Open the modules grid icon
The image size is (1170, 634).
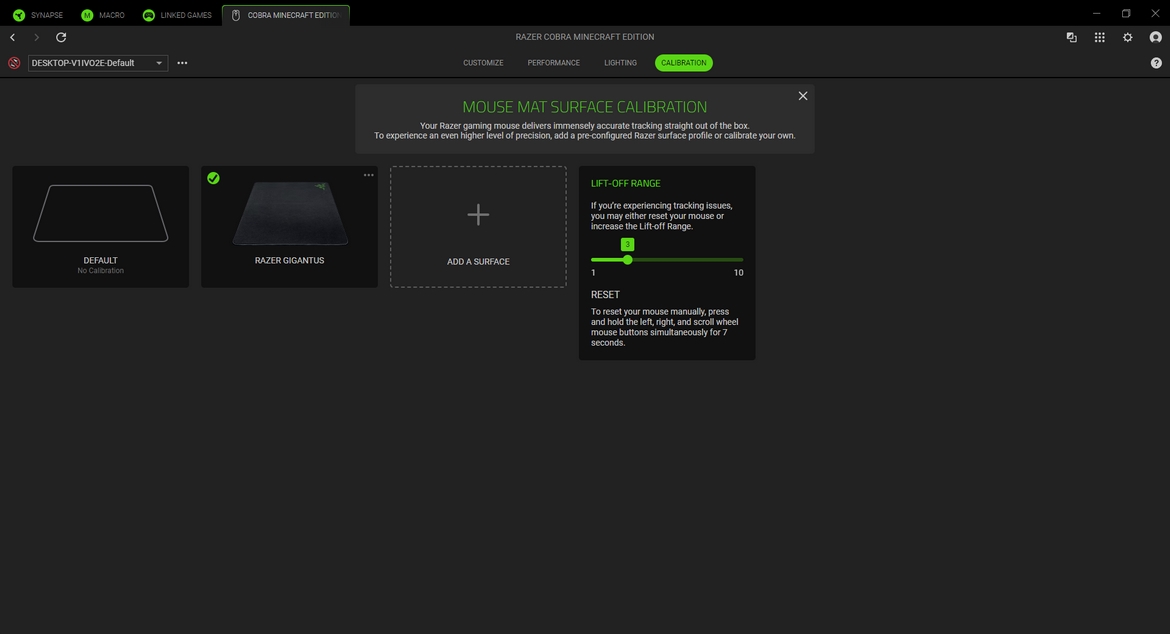click(x=1100, y=37)
